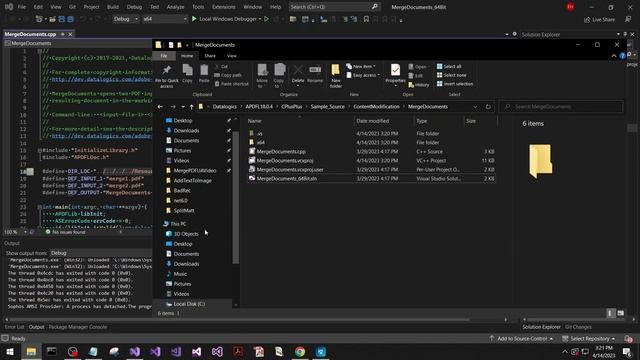Click the Sample_Source breadcrumb in address bar

point(327,107)
